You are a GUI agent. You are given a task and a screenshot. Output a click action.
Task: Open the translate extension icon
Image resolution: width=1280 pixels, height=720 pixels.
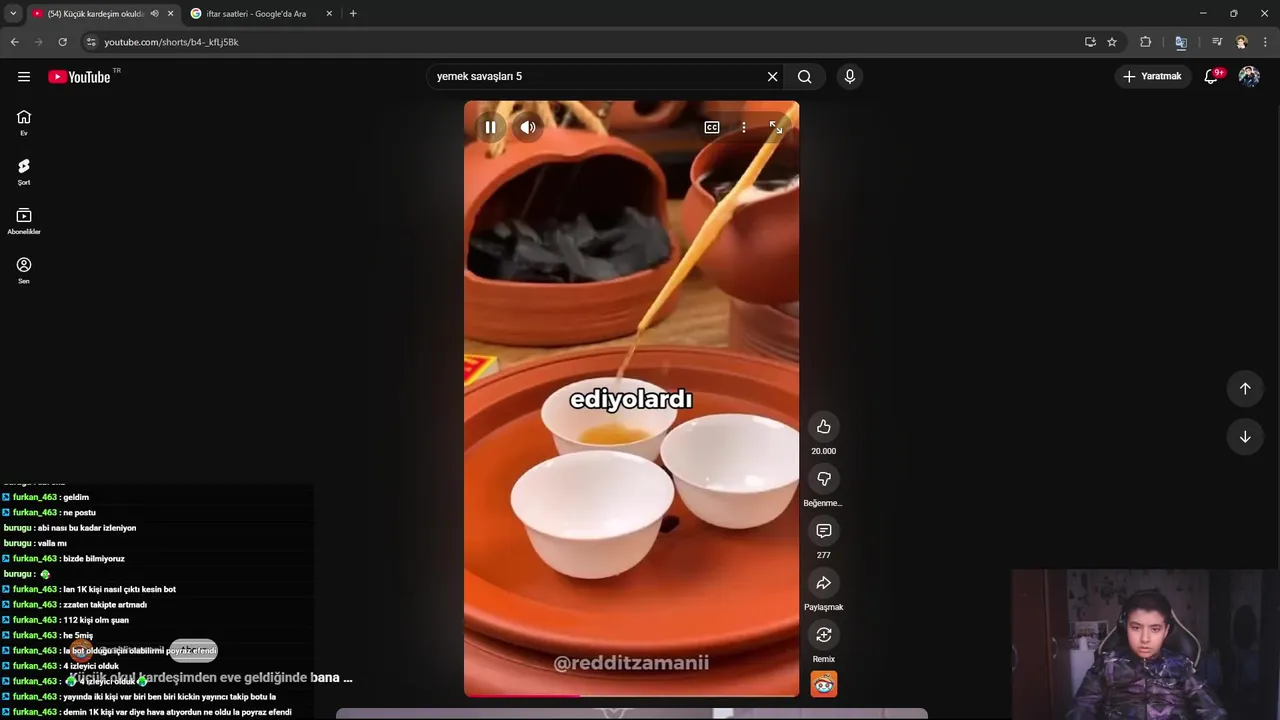pyautogui.click(x=1181, y=42)
